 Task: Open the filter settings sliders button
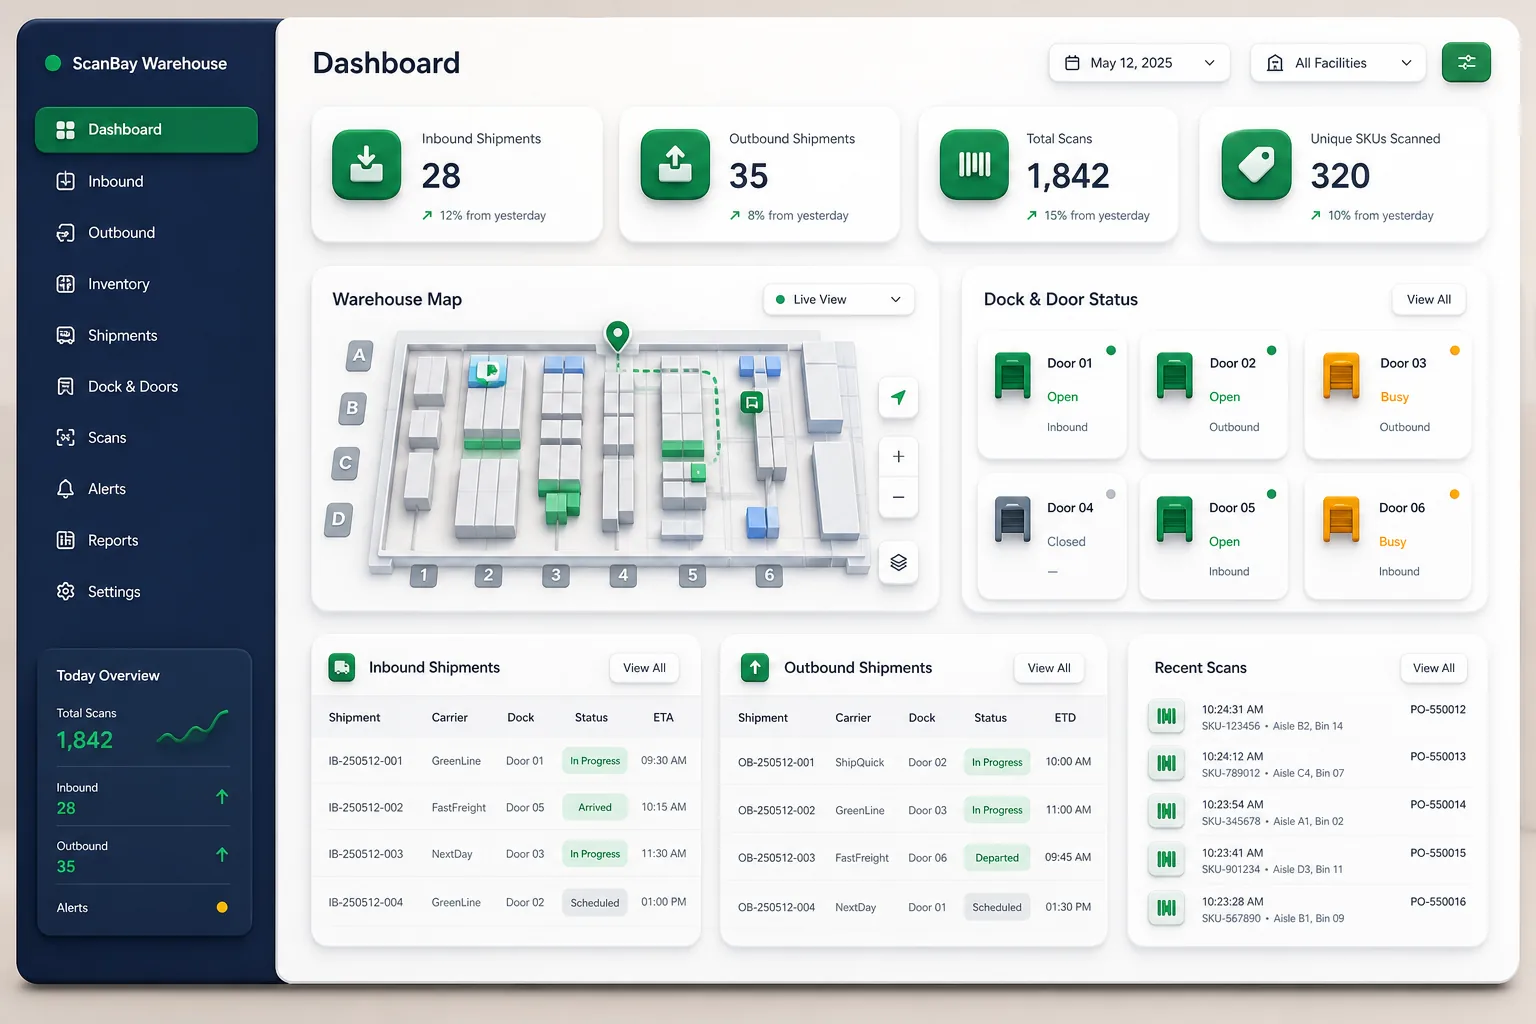pyautogui.click(x=1466, y=62)
